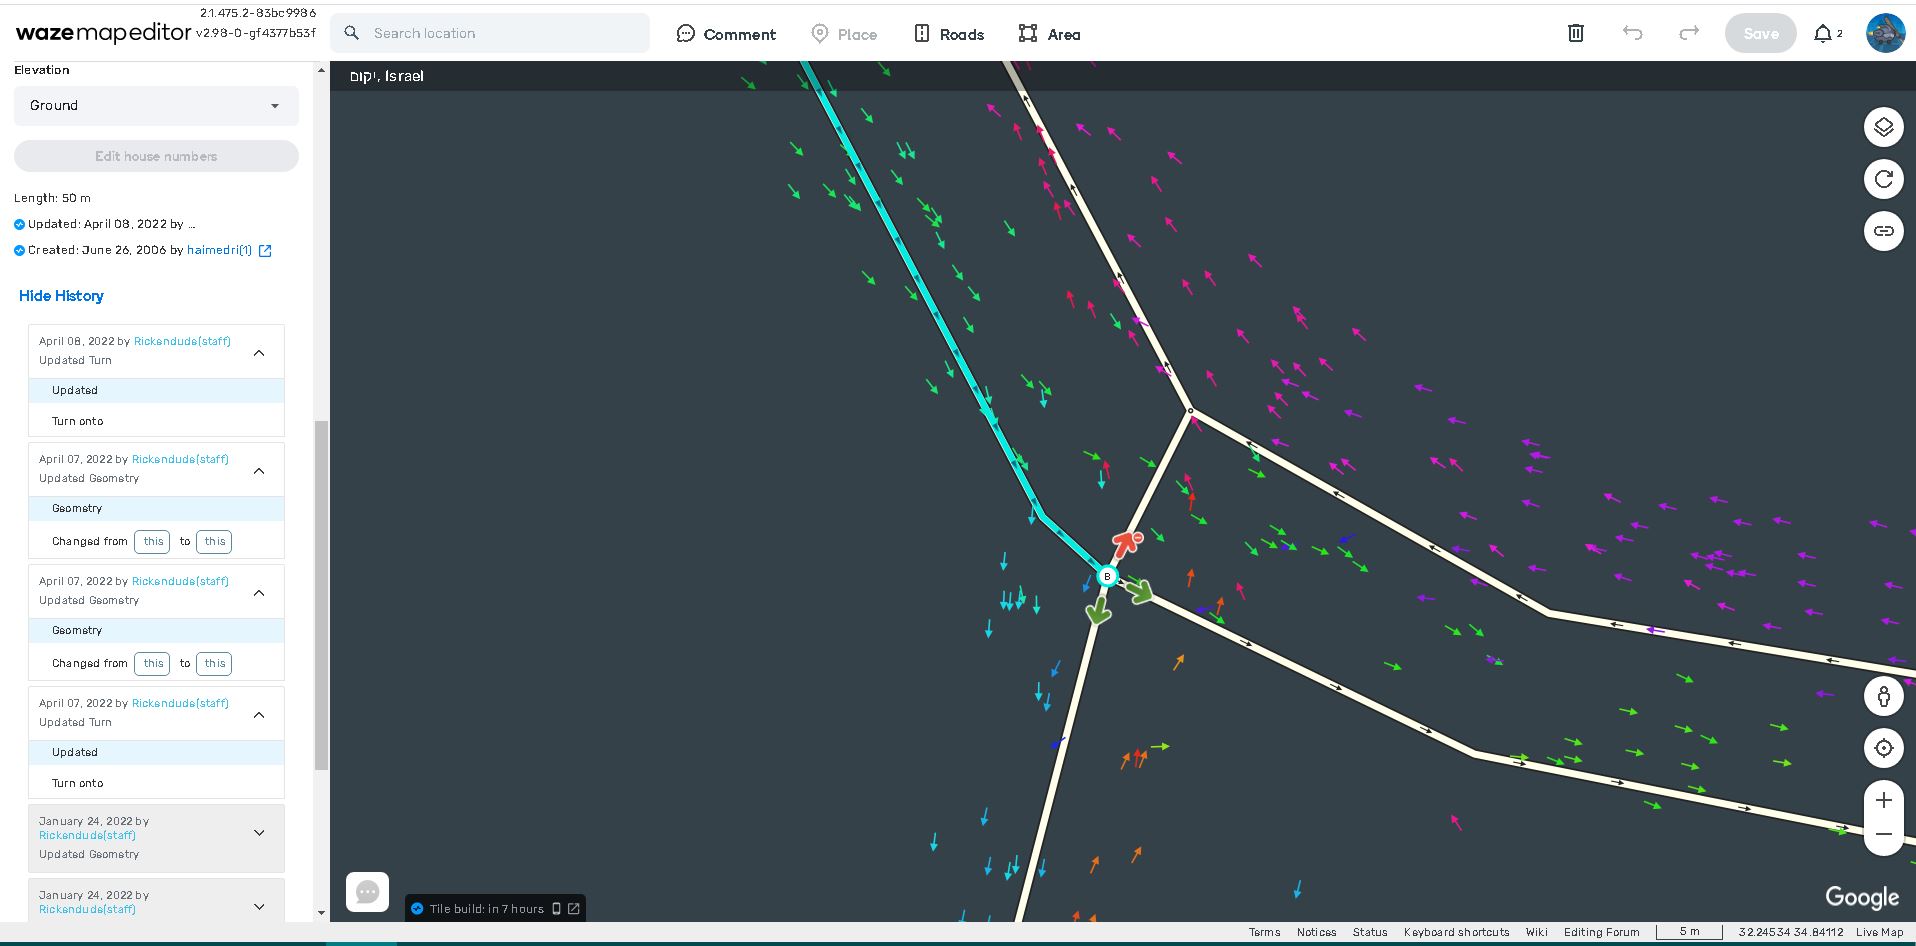Open the Elevation dropdown set to Ground

156,106
